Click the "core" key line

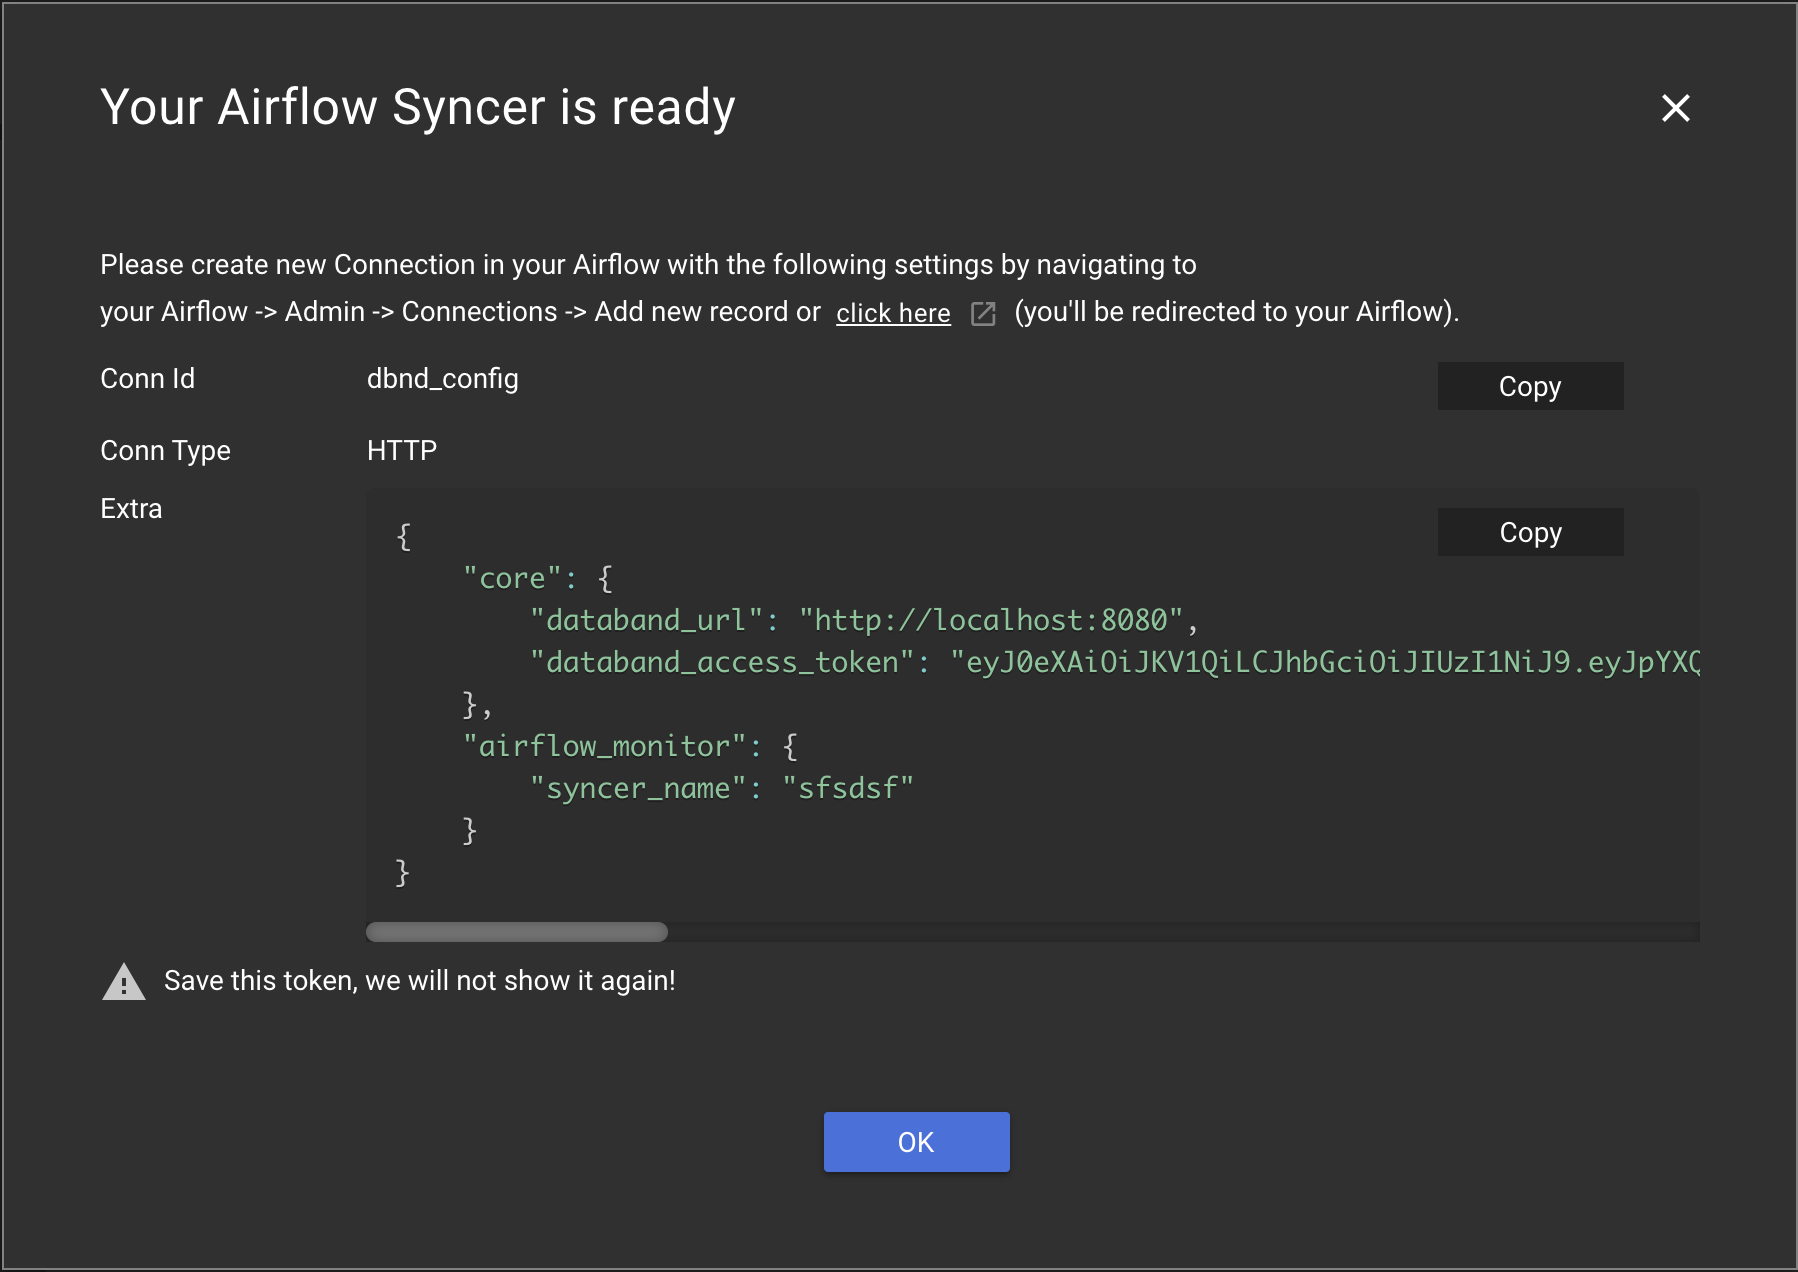click(538, 578)
